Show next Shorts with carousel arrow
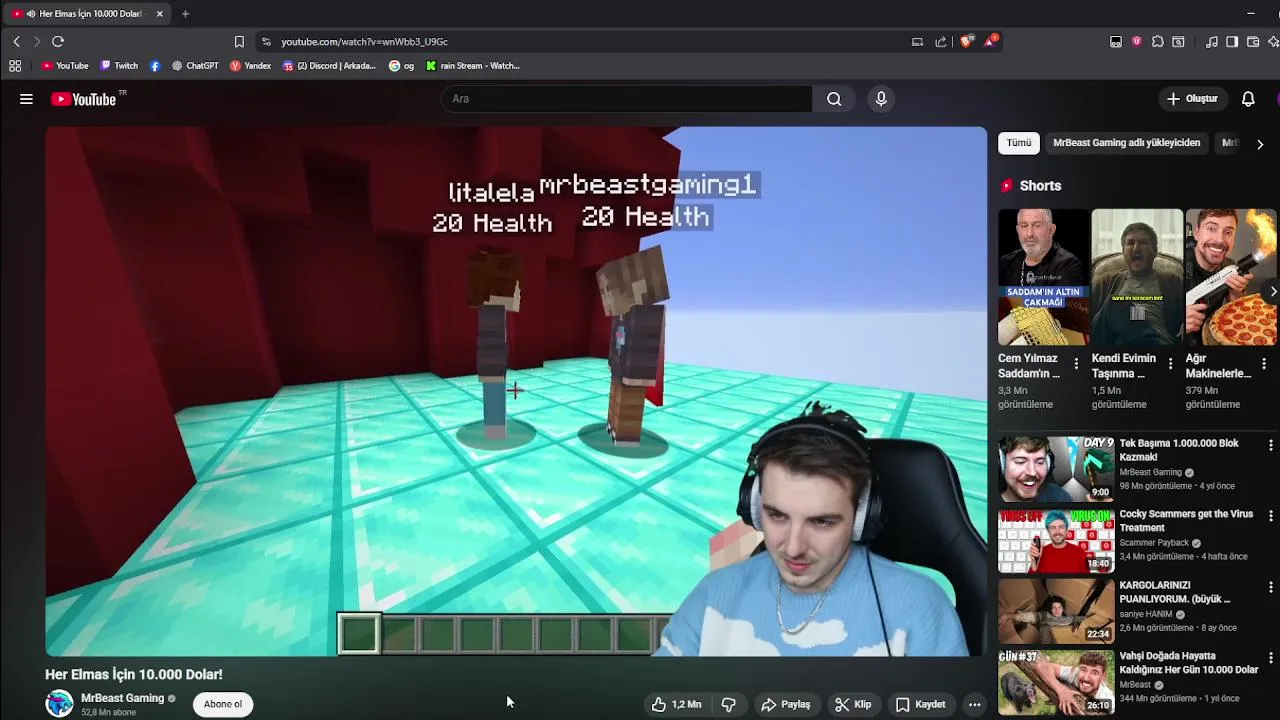The image size is (1280, 720). click(x=1272, y=291)
